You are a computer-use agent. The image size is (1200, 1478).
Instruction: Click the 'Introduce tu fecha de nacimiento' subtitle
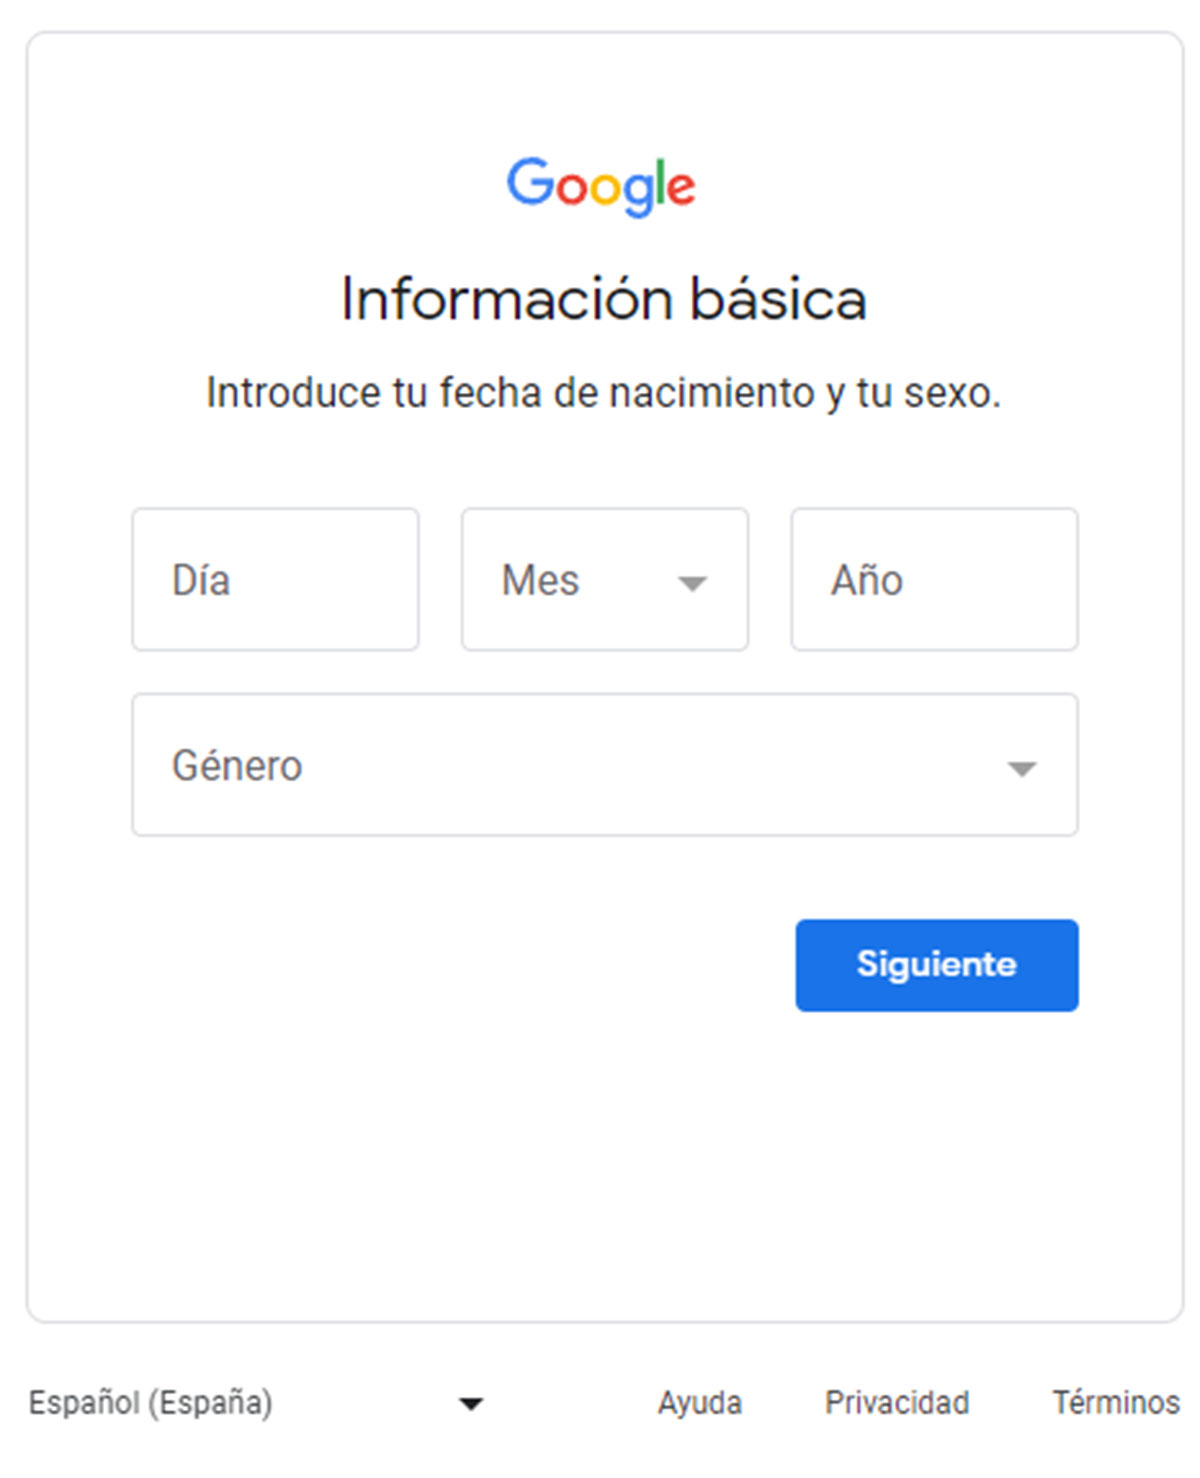[x=603, y=393]
